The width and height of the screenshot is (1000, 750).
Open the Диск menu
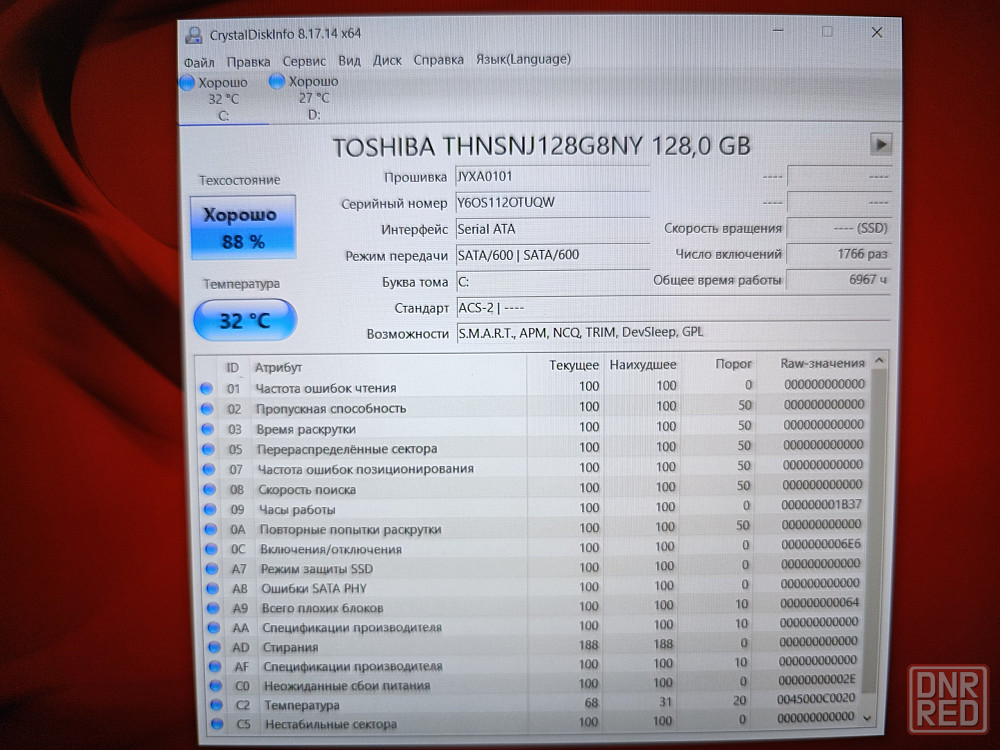pos(387,60)
